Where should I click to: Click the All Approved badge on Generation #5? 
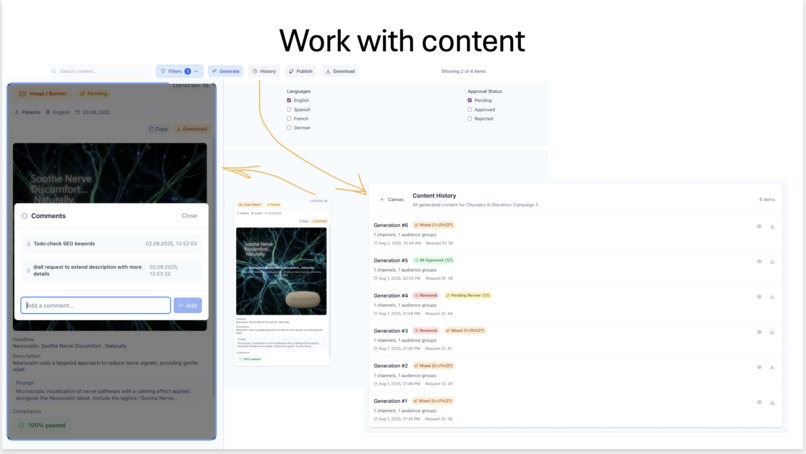(x=434, y=260)
